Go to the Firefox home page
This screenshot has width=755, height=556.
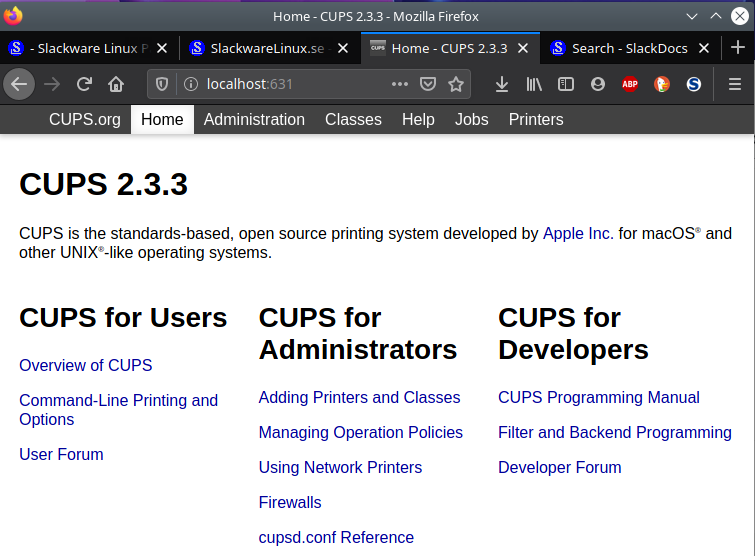pos(116,84)
